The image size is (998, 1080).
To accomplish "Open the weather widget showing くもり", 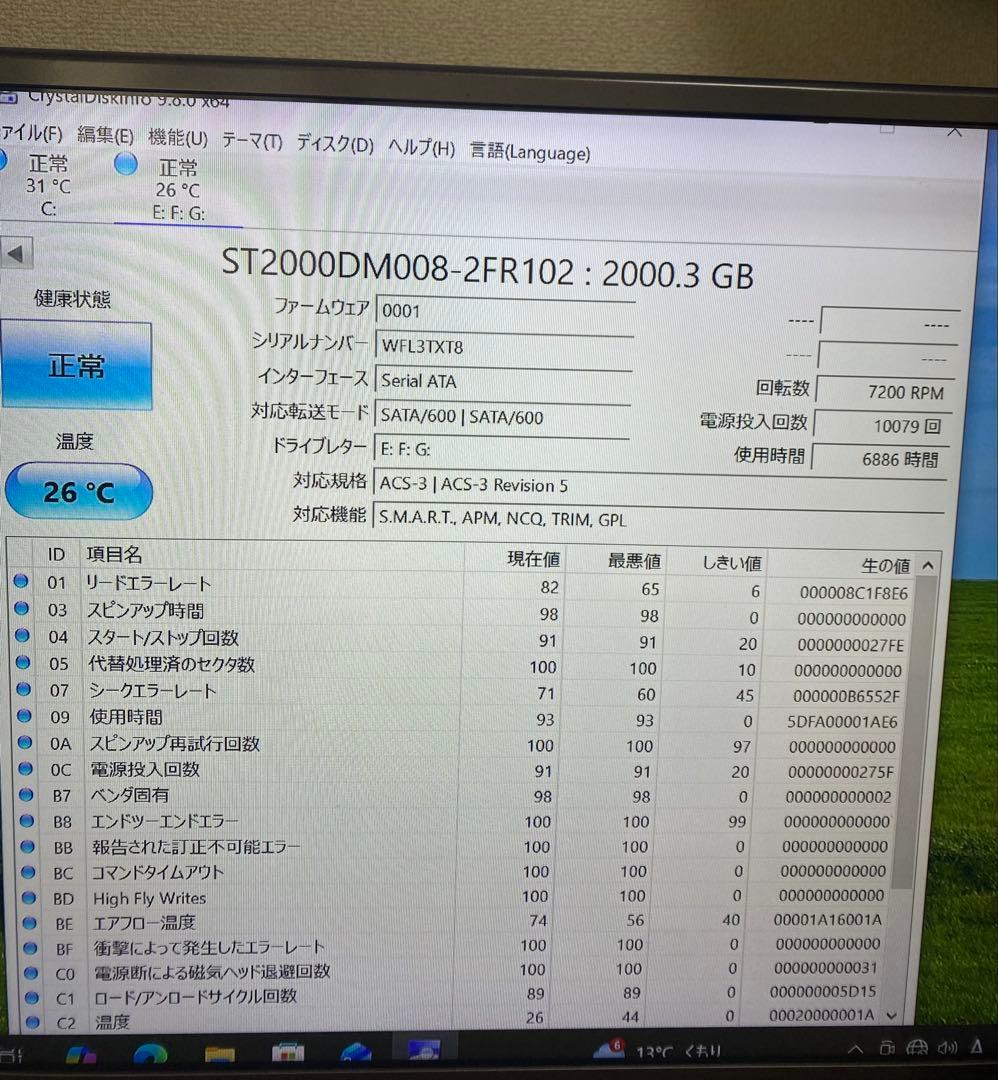I will coord(658,1050).
